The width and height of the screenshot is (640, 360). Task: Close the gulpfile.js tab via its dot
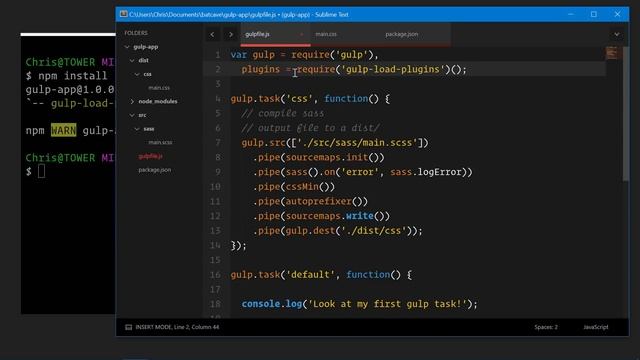point(302,34)
